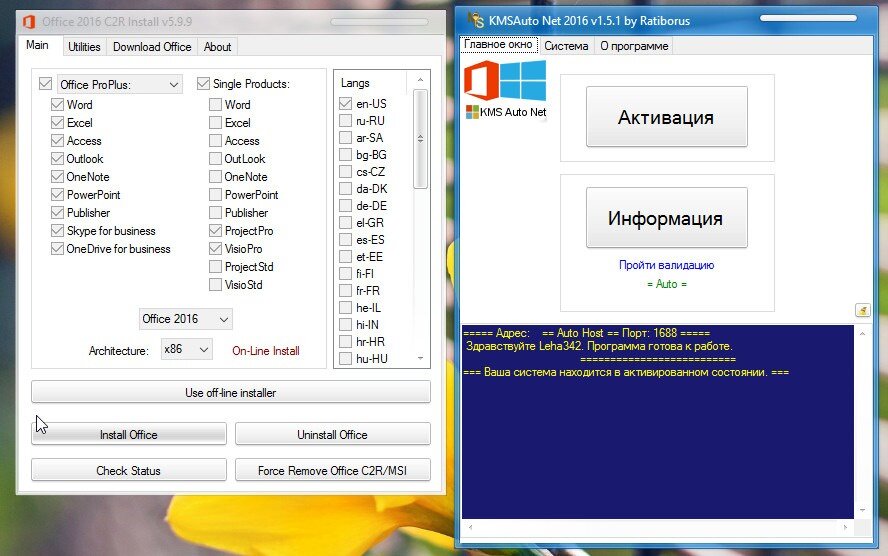Check the de-DE language

[x=345, y=206]
